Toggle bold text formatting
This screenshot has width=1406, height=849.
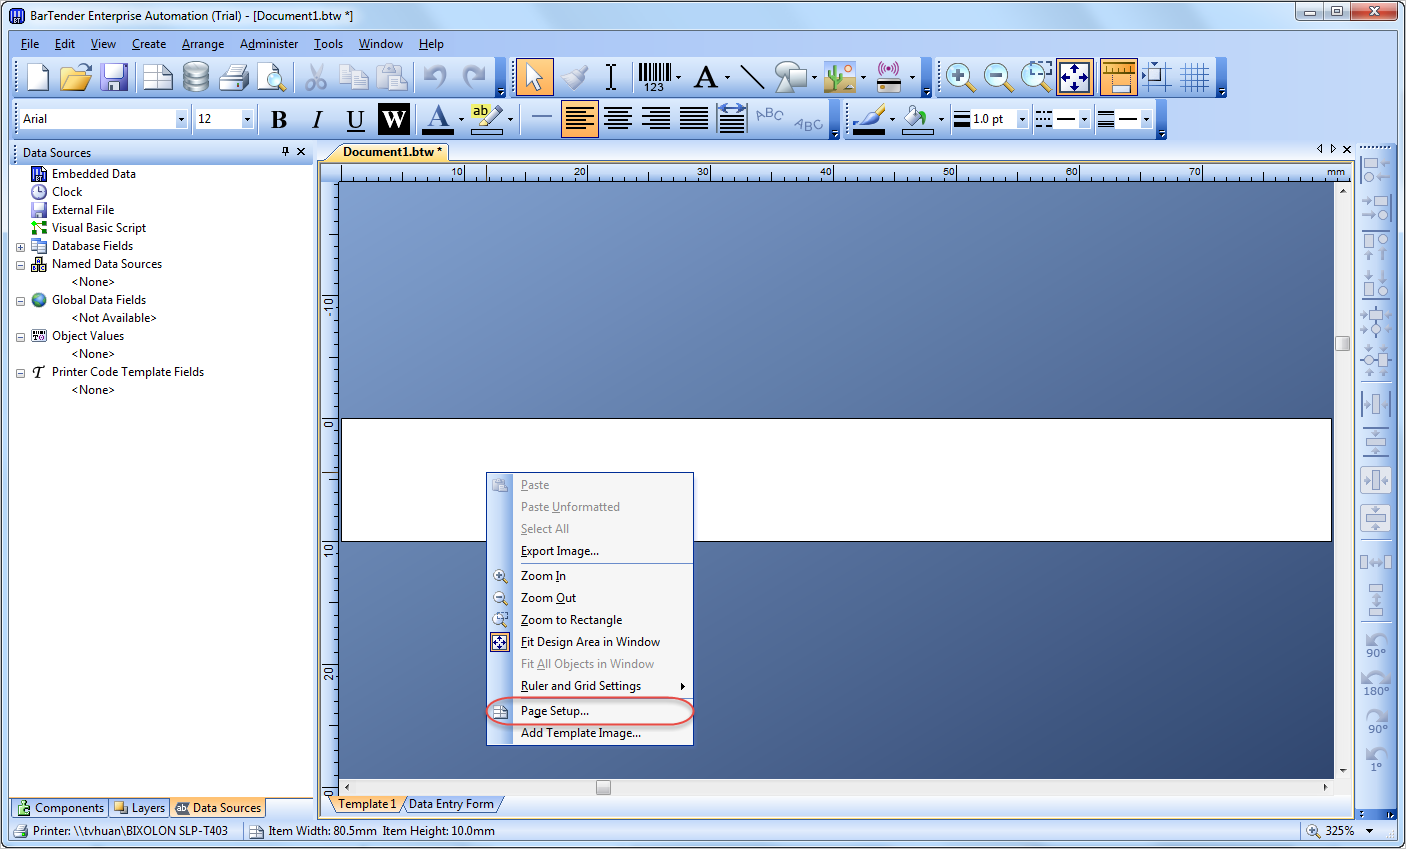tap(279, 119)
